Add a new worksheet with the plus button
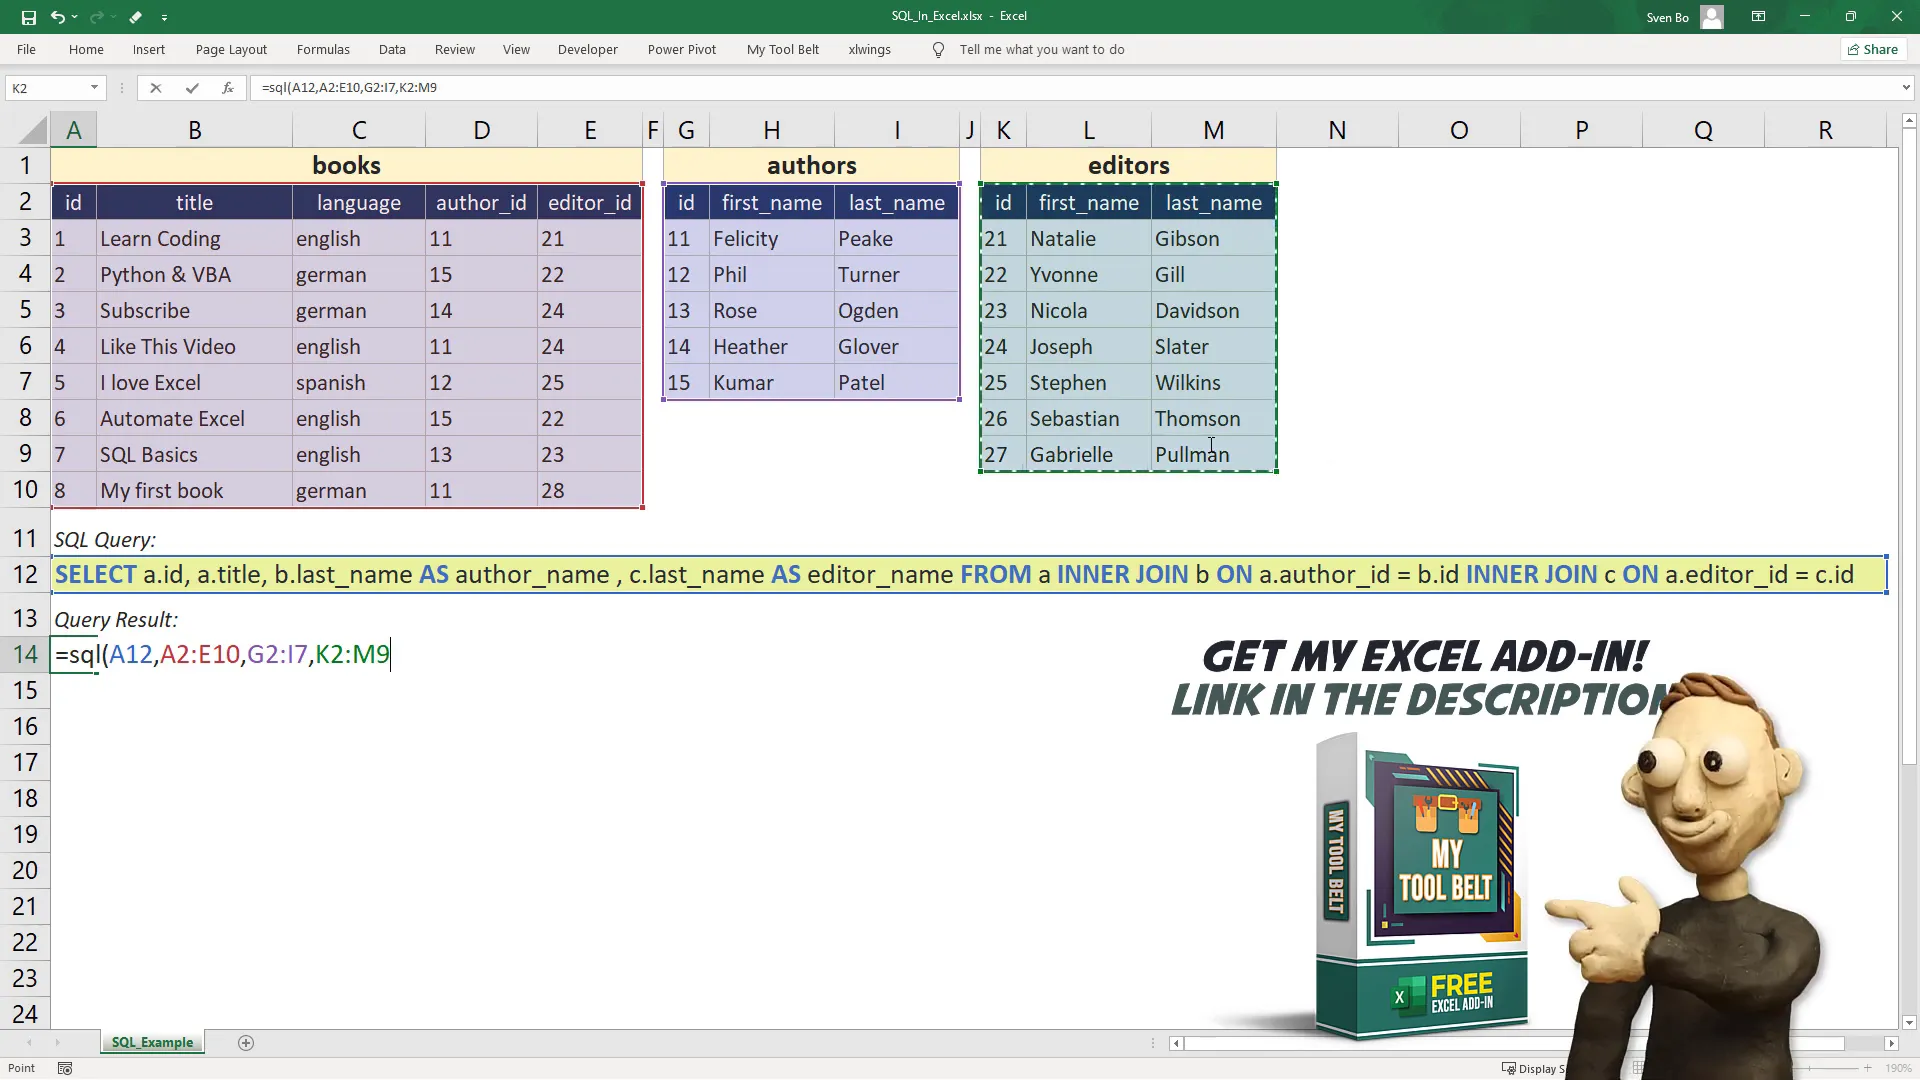Viewport: 1920px width, 1080px height. click(245, 1042)
